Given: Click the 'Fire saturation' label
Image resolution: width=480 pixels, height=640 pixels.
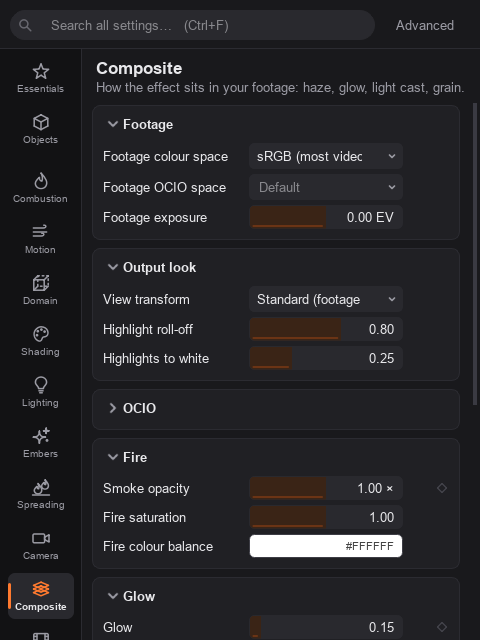Looking at the screenshot, I should tap(144, 518).
